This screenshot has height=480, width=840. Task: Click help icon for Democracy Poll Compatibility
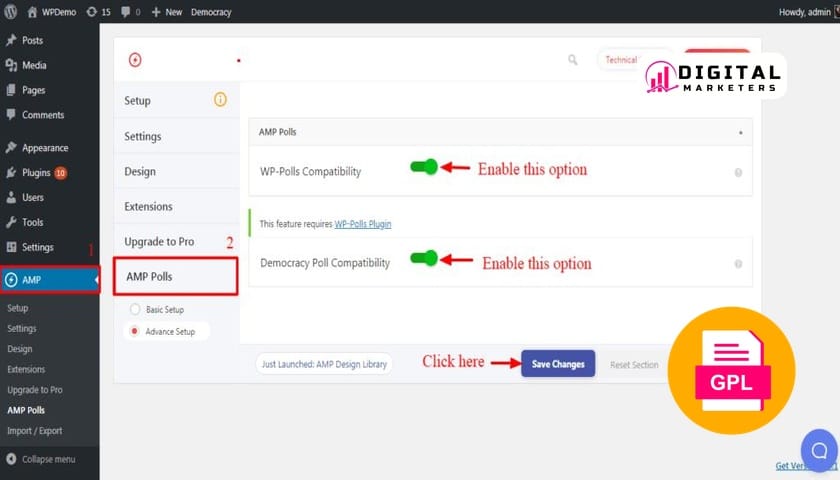coord(738,264)
